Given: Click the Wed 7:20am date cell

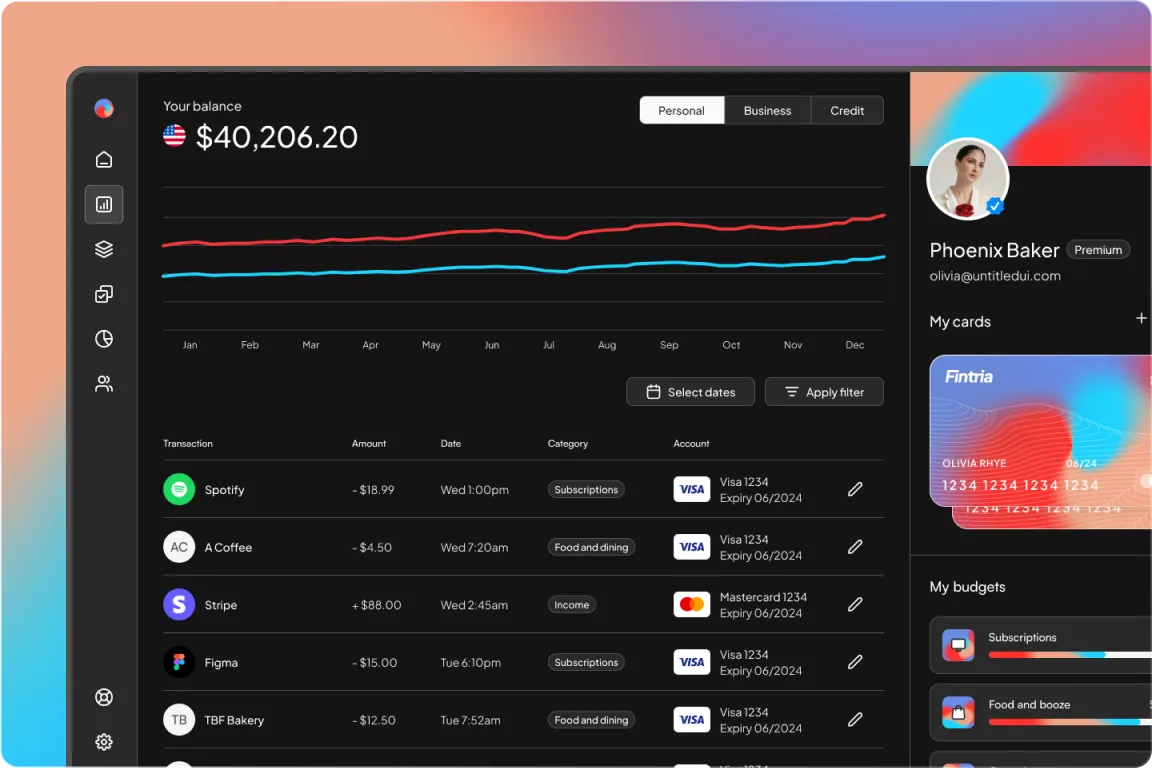Looking at the screenshot, I should (474, 548).
